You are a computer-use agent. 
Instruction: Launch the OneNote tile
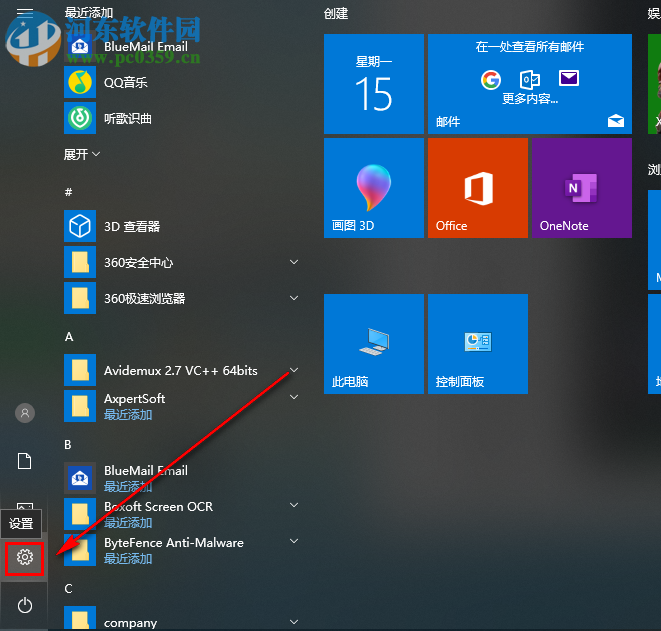[x=582, y=188]
